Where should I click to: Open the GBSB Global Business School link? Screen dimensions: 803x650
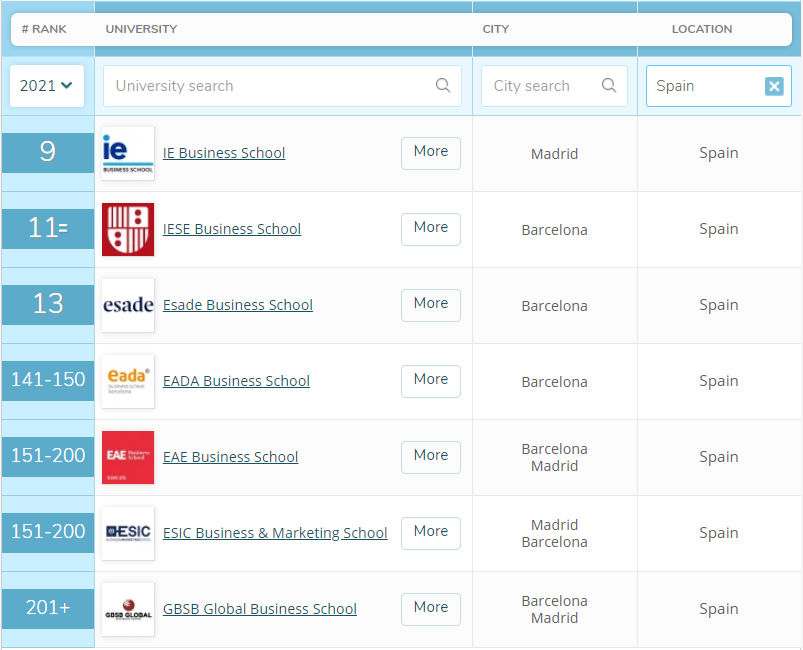260,609
